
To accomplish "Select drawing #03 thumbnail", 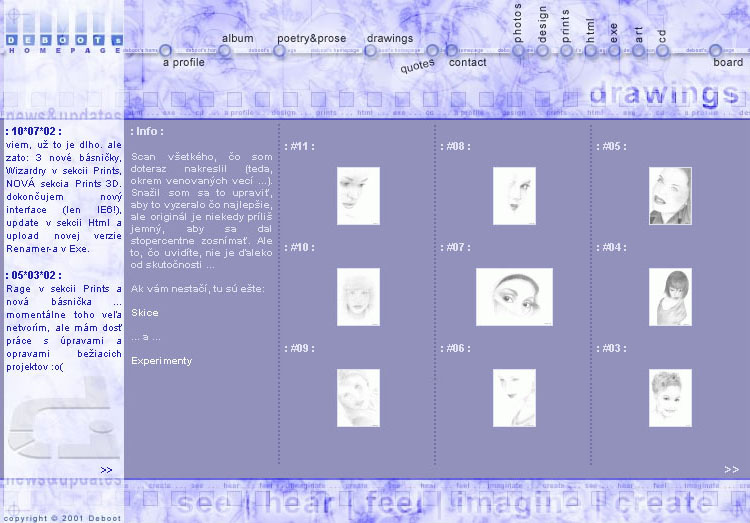I will coord(670,398).
